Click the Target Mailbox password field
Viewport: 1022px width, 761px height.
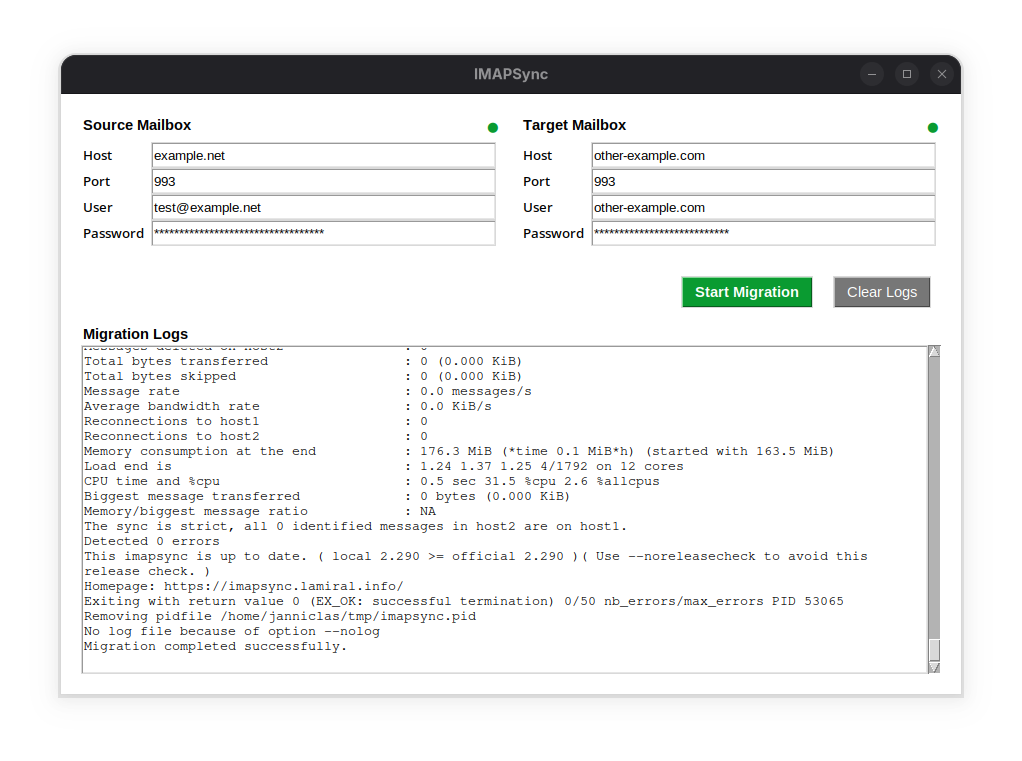[763, 233]
